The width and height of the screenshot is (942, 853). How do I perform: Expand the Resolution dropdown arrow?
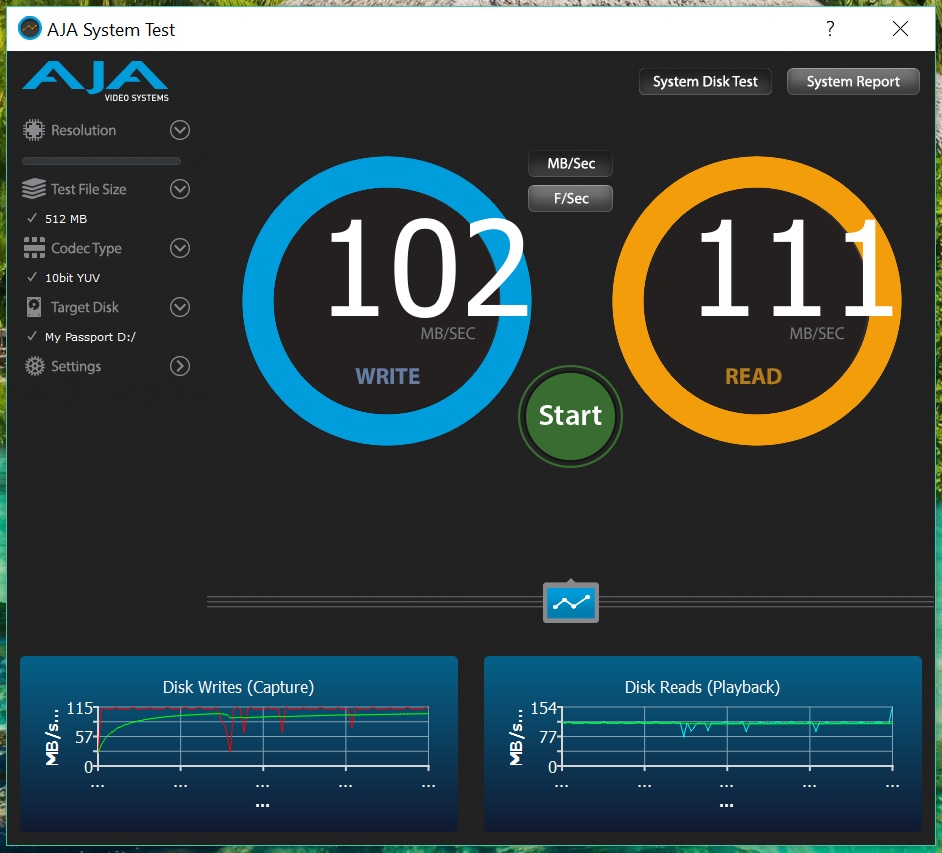tap(180, 130)
